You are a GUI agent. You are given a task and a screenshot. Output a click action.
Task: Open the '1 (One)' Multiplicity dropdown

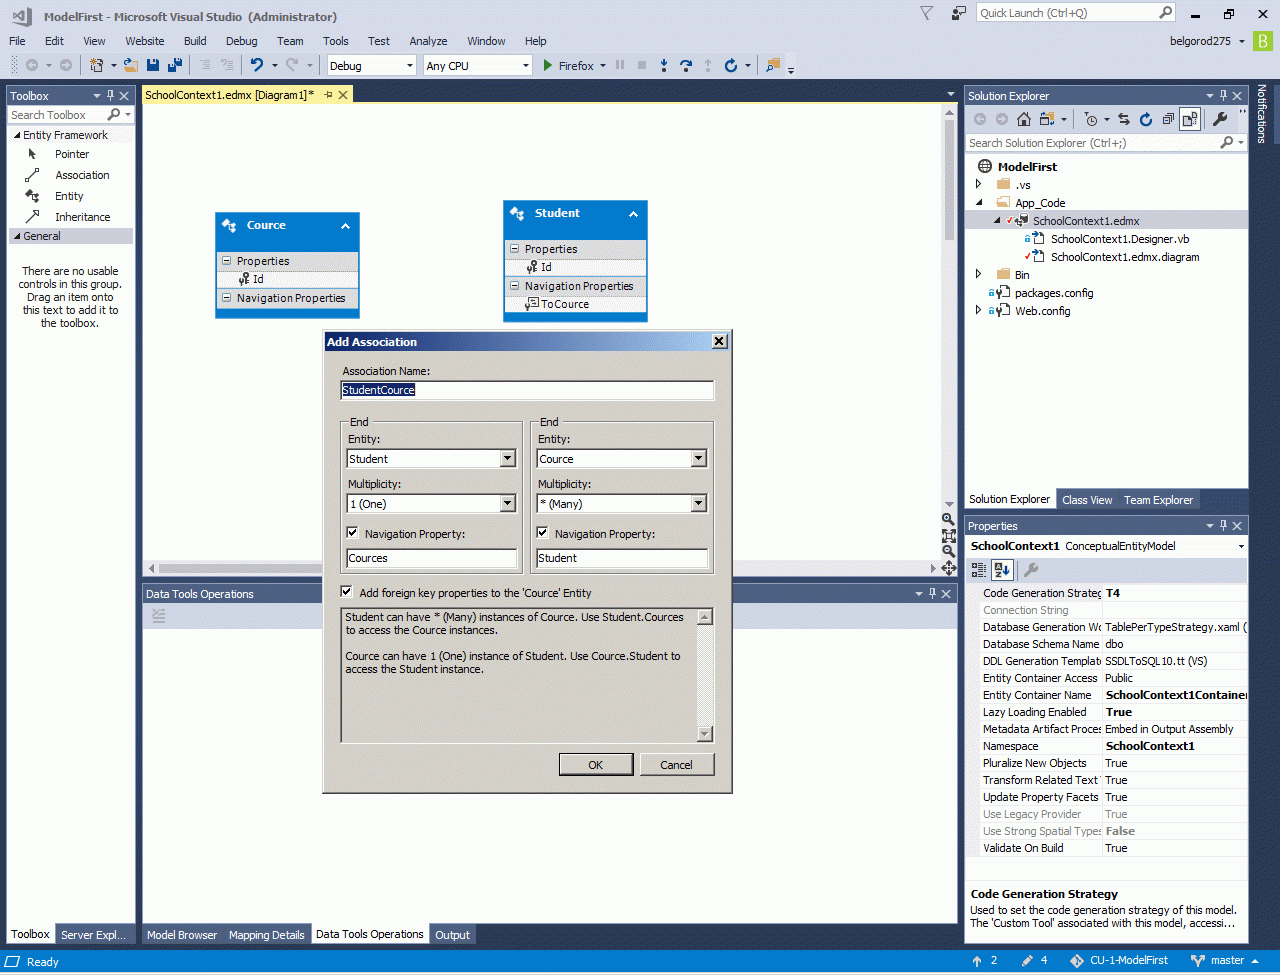pos(508,504)
